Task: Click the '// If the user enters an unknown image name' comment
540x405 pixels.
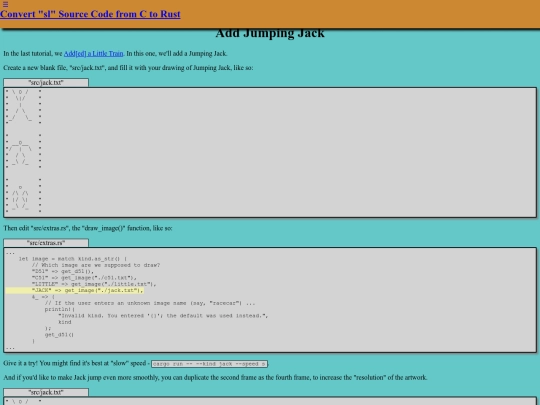Action: tap(150, 303)
